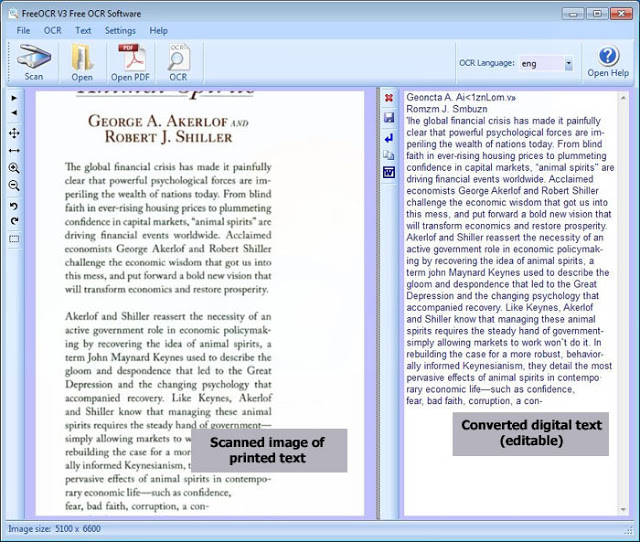Click the OCR line 'Romzm J. Smbuzn'
This screenshot has width=640, height=542.
pos(447,109)
